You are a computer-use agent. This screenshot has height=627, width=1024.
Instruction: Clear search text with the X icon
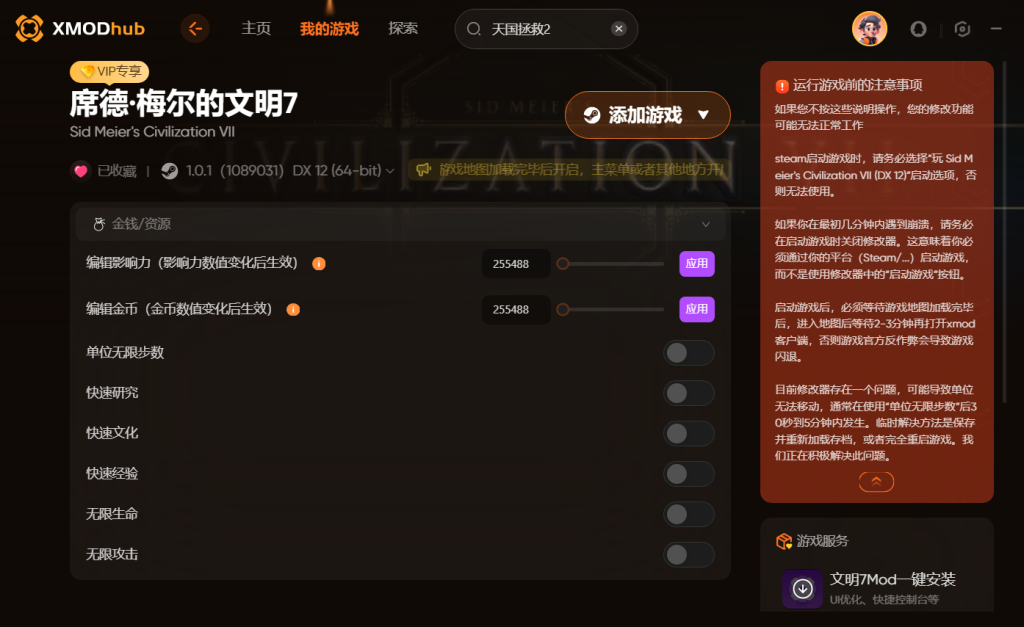619,29
